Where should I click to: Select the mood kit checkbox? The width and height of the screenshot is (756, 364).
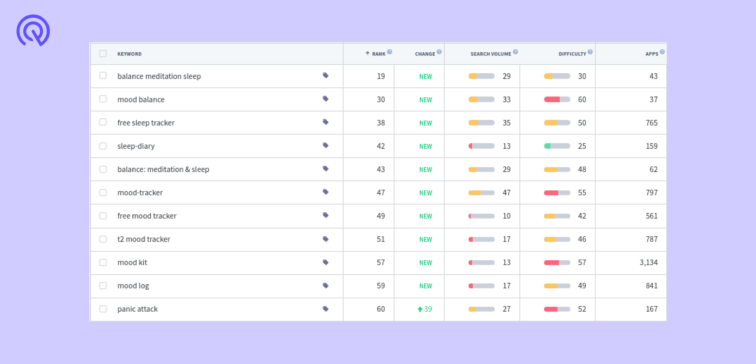(x=103, y=262)
